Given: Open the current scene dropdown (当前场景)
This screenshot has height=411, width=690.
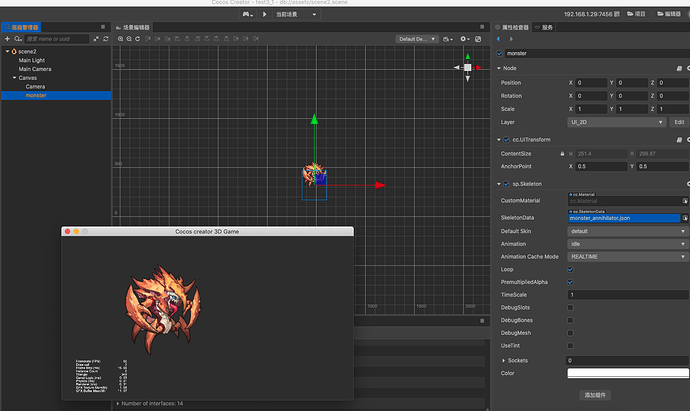Looking at the screenshot, I should point(296,14).
